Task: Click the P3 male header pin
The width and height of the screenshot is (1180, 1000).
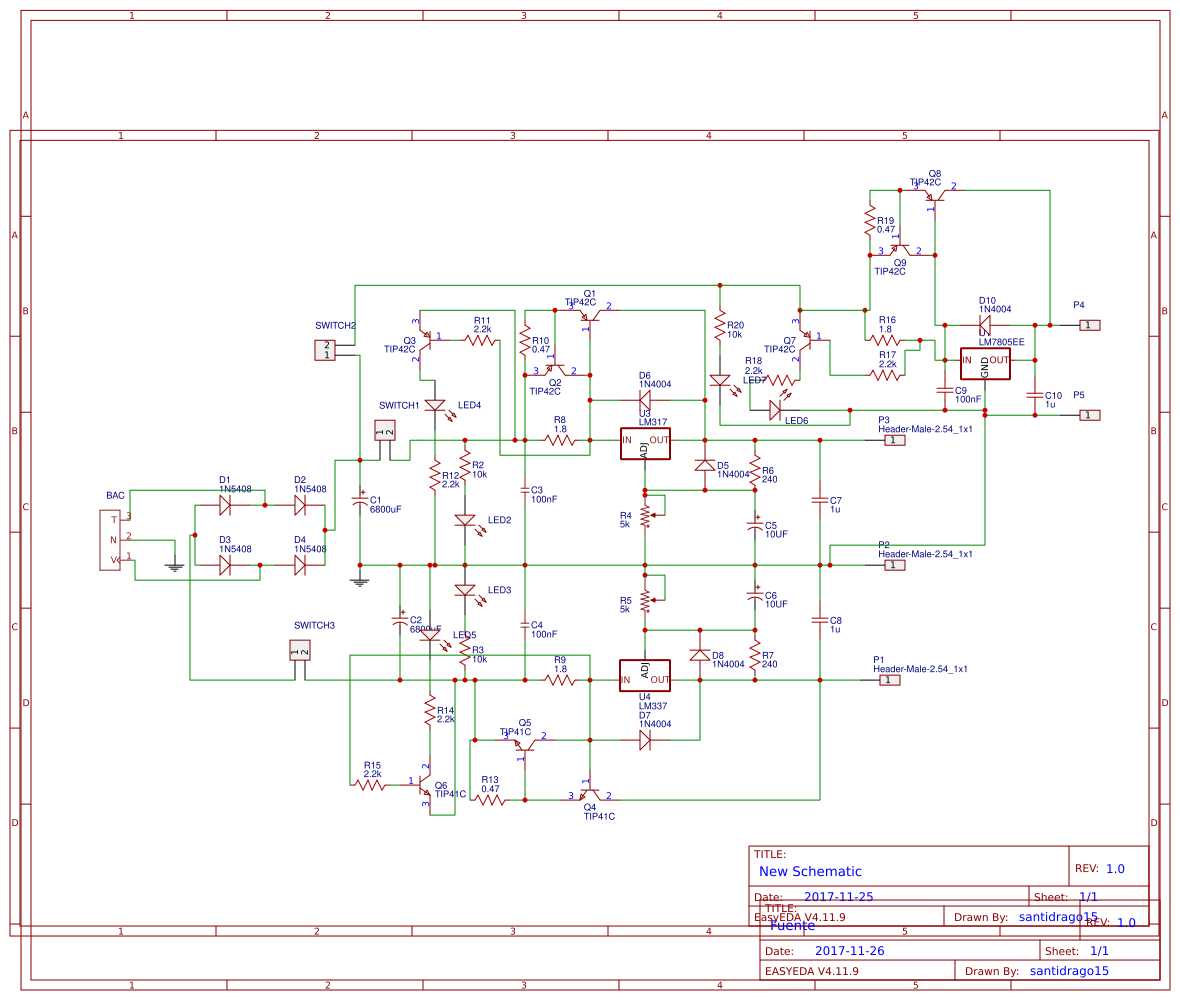Action: [894, 440]
